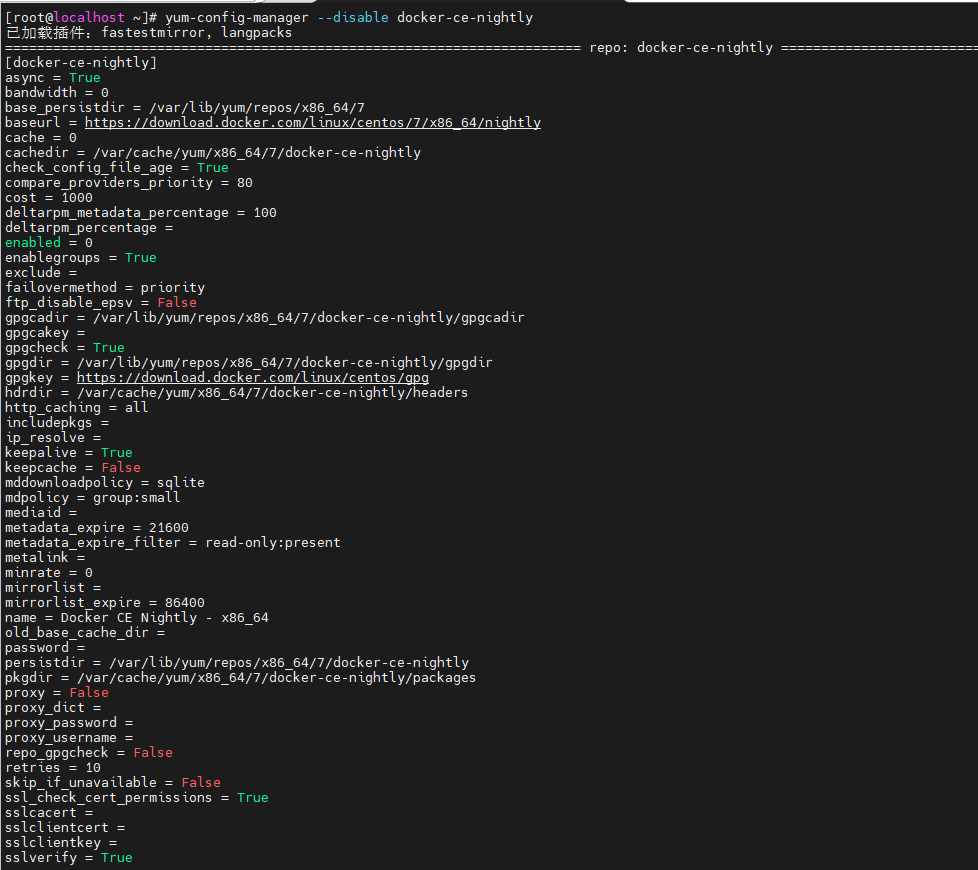Select "failovermethod = priority" line
This screenshot has width=978, height=870.
pos(105,288)
